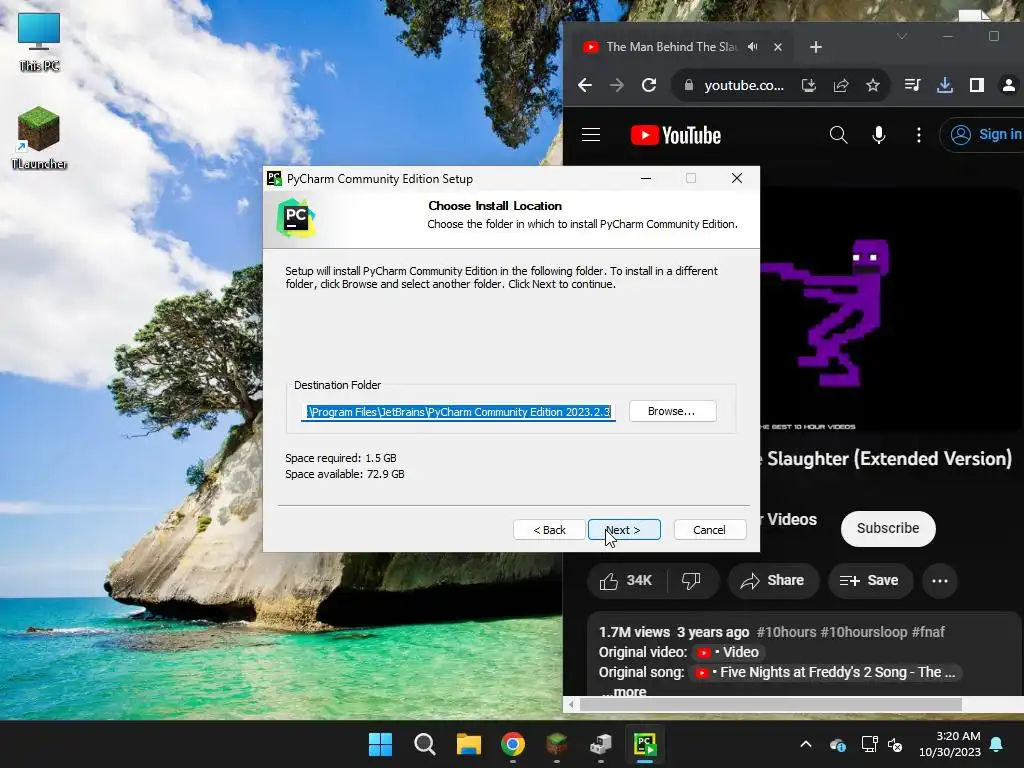Screen dimensions: 1024x768
Task: Close the YouTube tab in Chrome
Action: (x=778, y=47)
